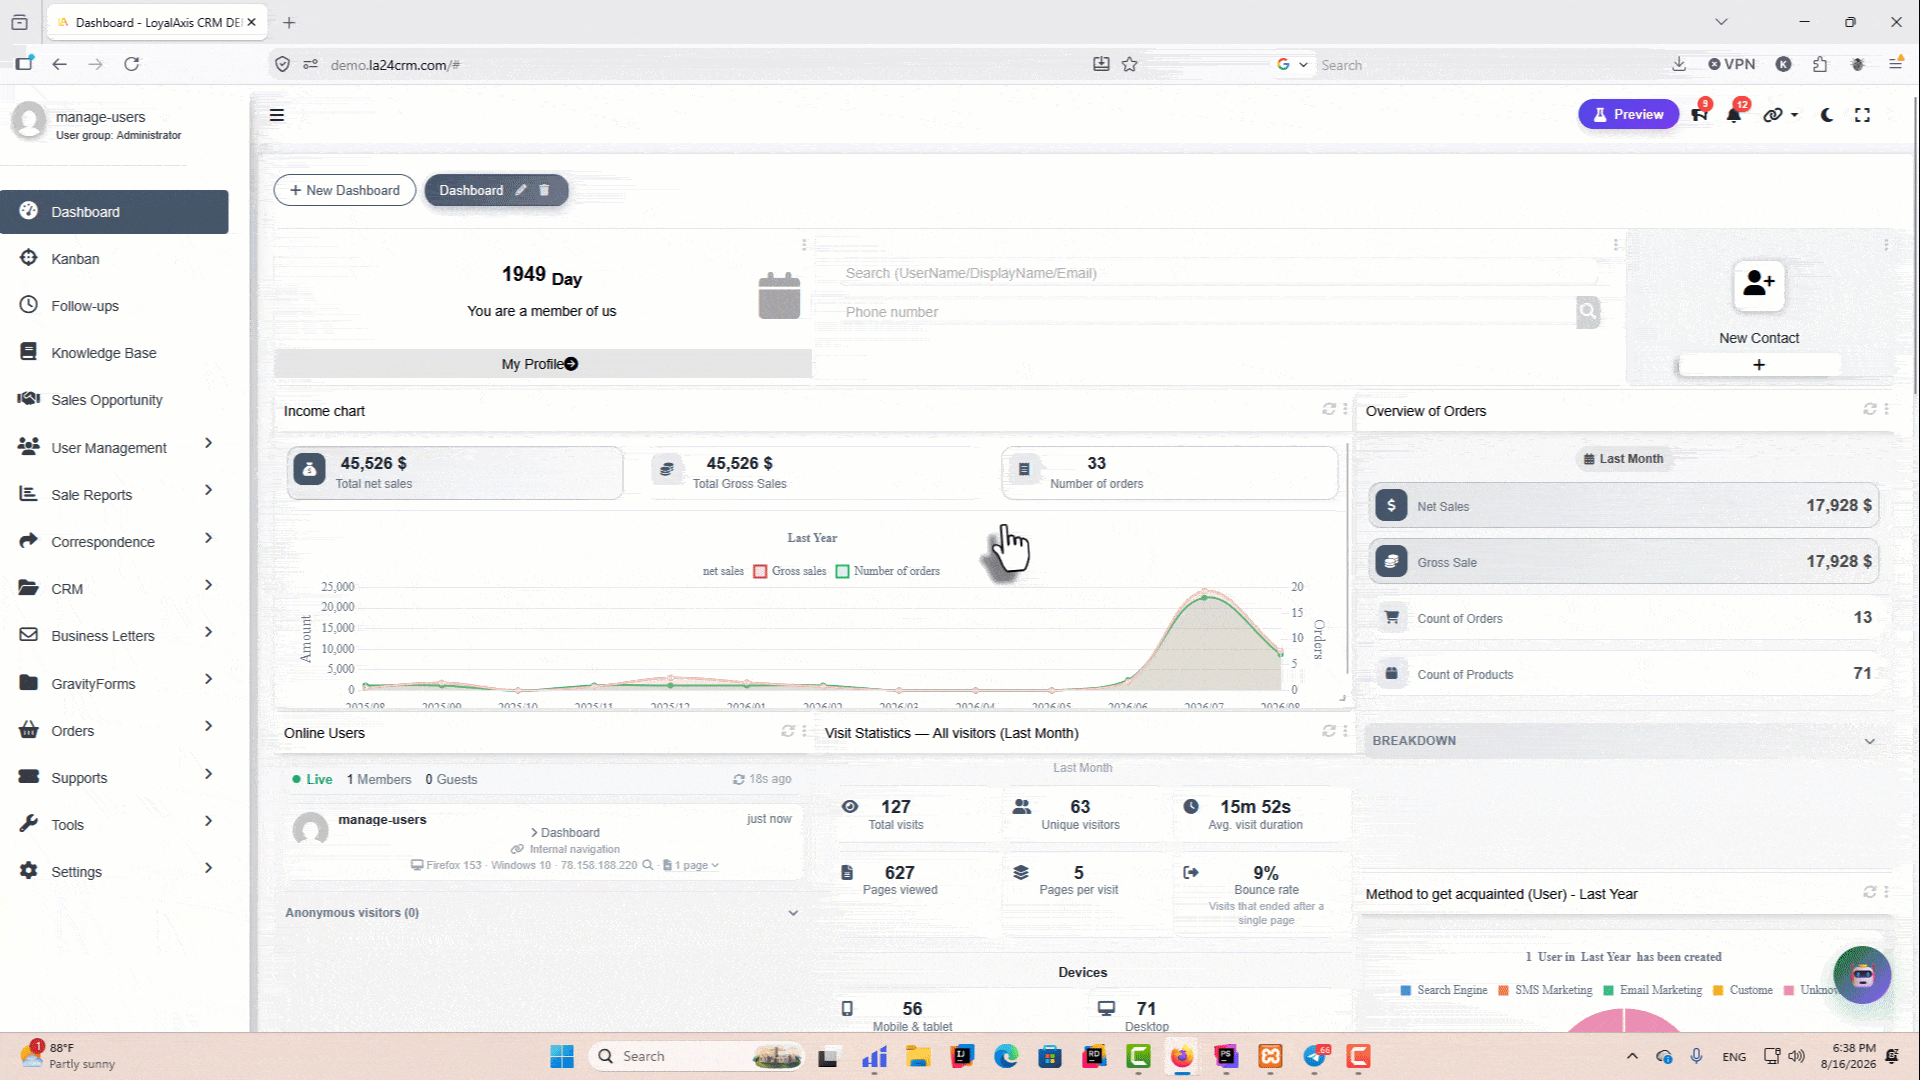The image size is (1920, 1080).
Task: Expand CRM submenu
Action: click(114, 588)
